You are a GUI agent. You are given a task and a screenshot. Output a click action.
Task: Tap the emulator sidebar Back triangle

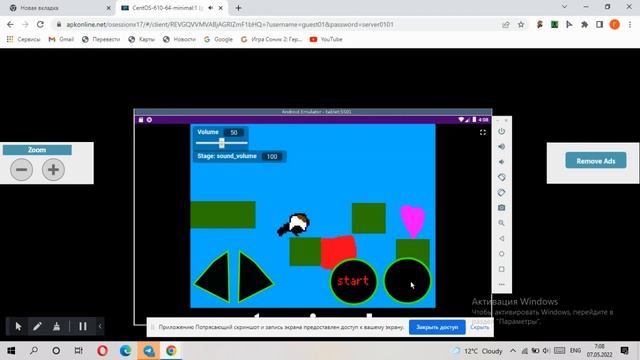[502, 238]
